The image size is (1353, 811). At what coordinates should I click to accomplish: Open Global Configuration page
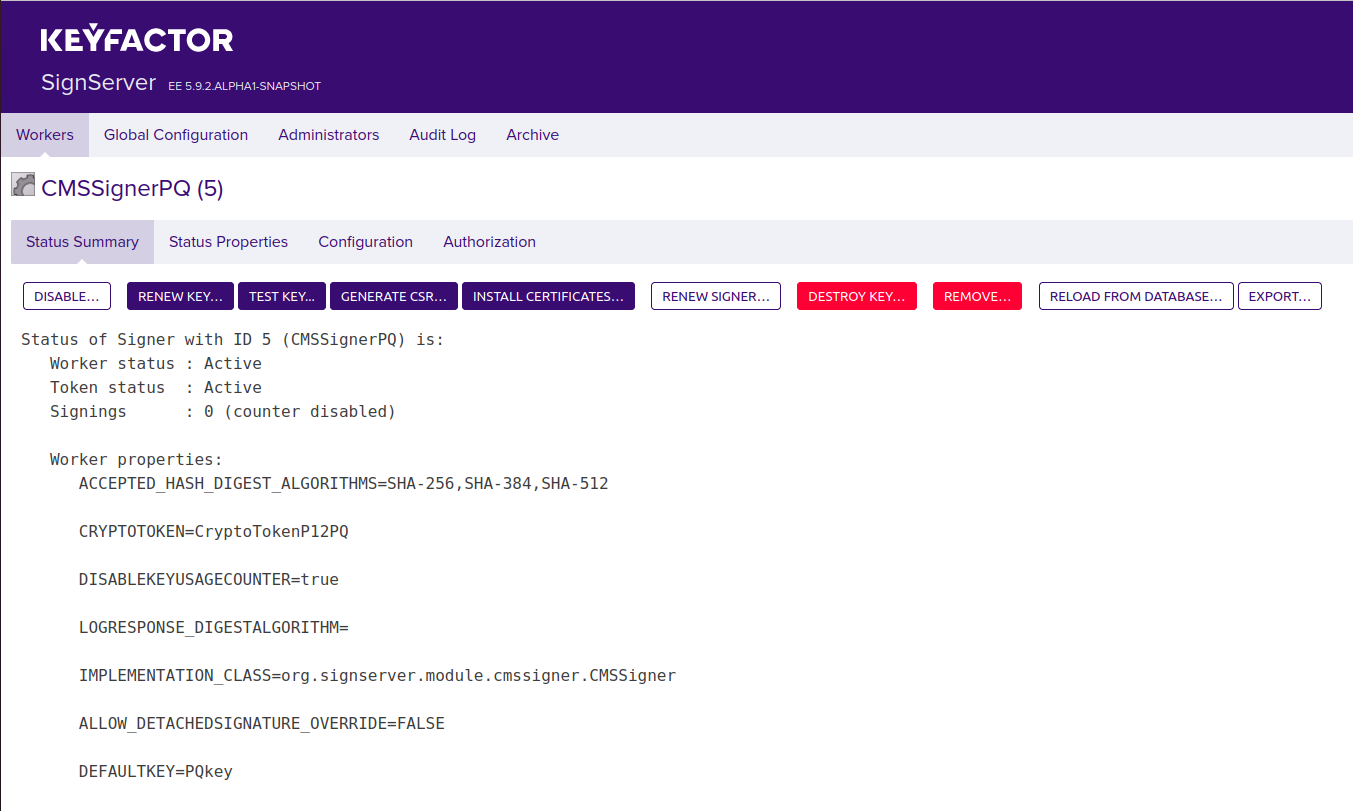click(176, 134)
